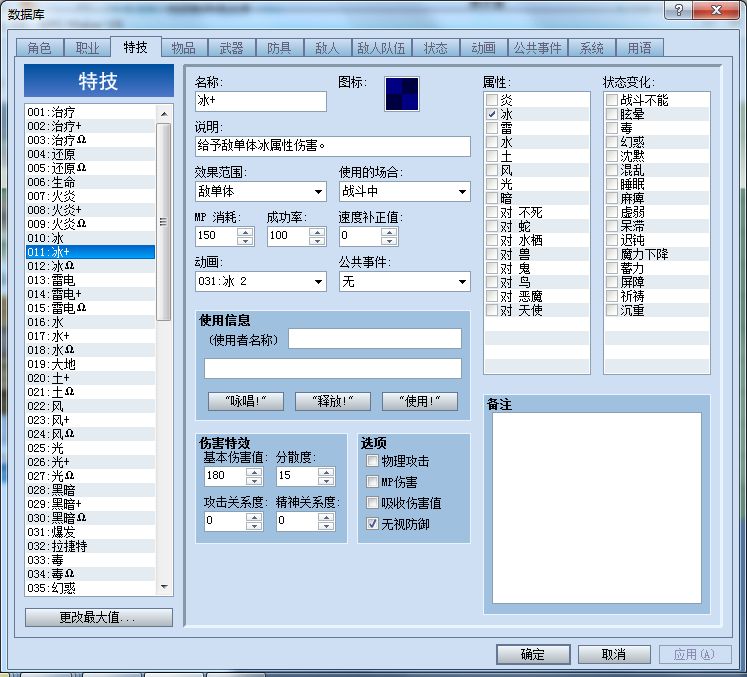Check the 睡眠 state change

click(x=612, y=184)
